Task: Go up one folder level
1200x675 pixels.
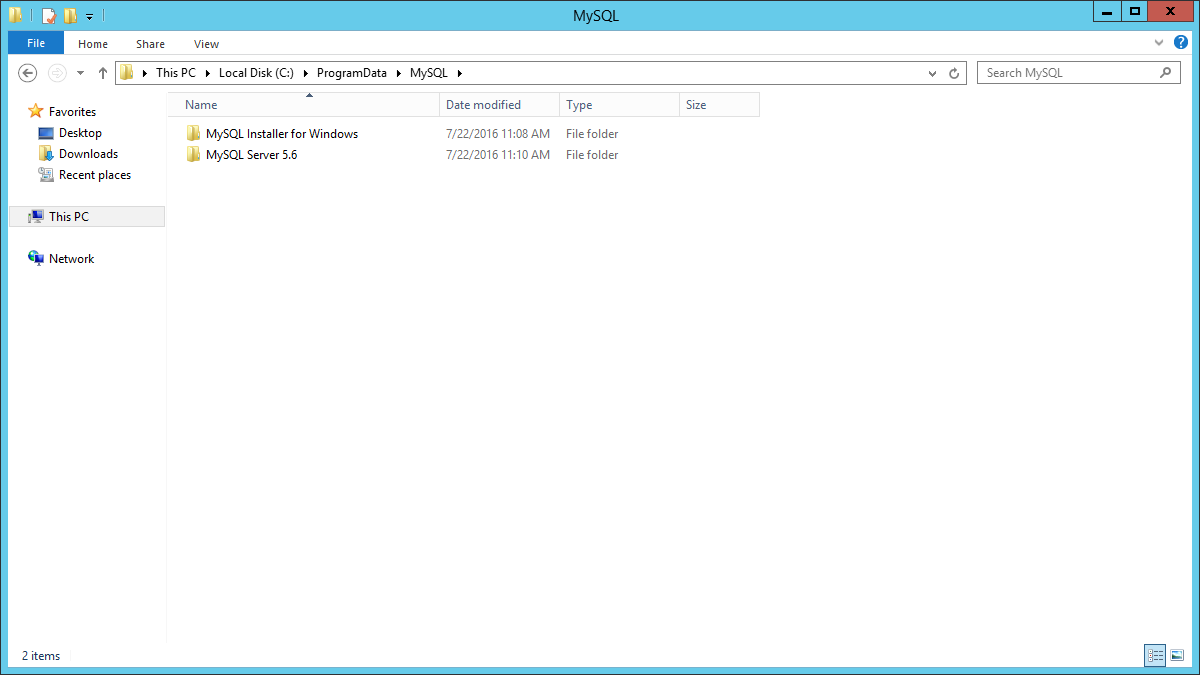Action: [x=102, y=73]
